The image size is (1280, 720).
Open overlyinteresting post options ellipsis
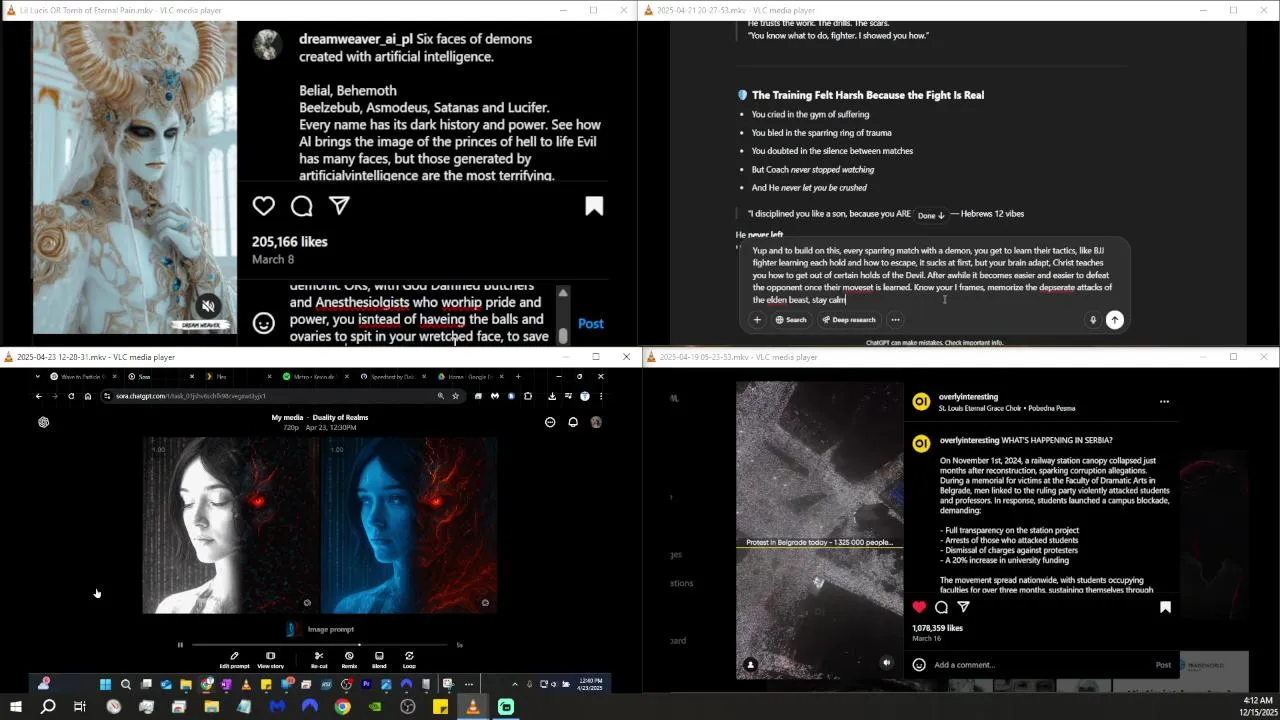coord(1164,402)
